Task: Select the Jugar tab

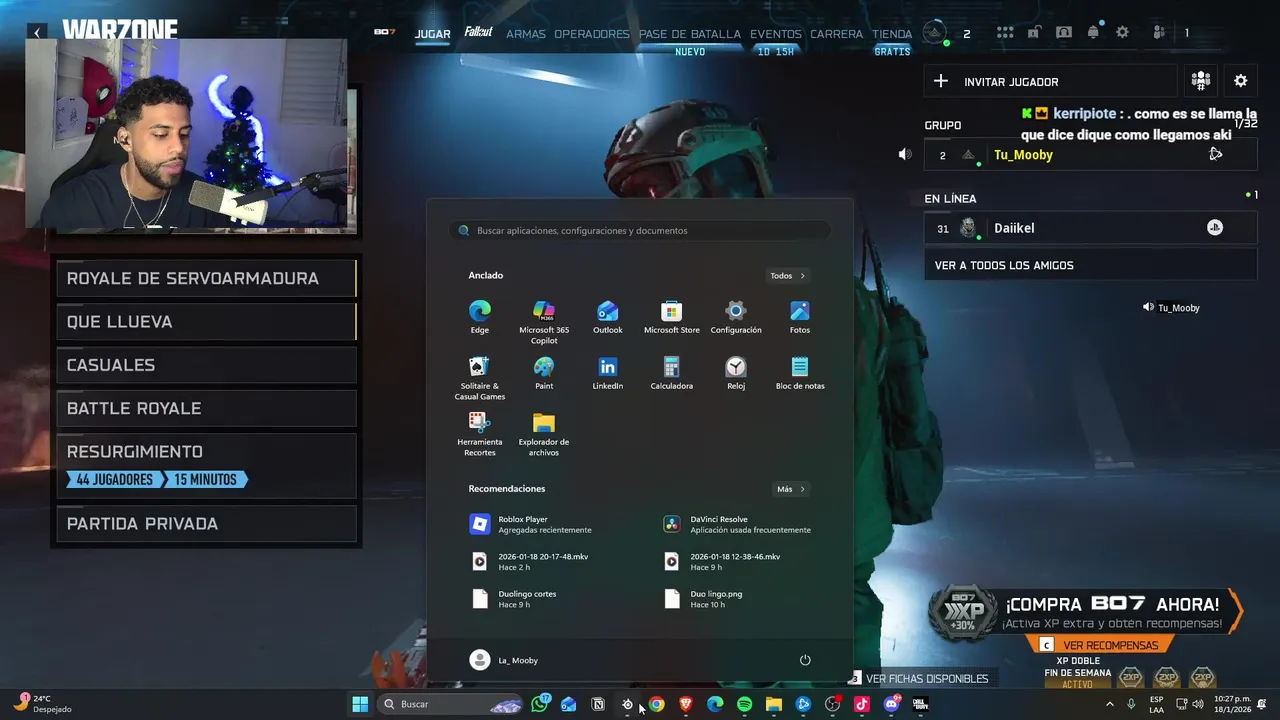Action: tap(433, 34)
